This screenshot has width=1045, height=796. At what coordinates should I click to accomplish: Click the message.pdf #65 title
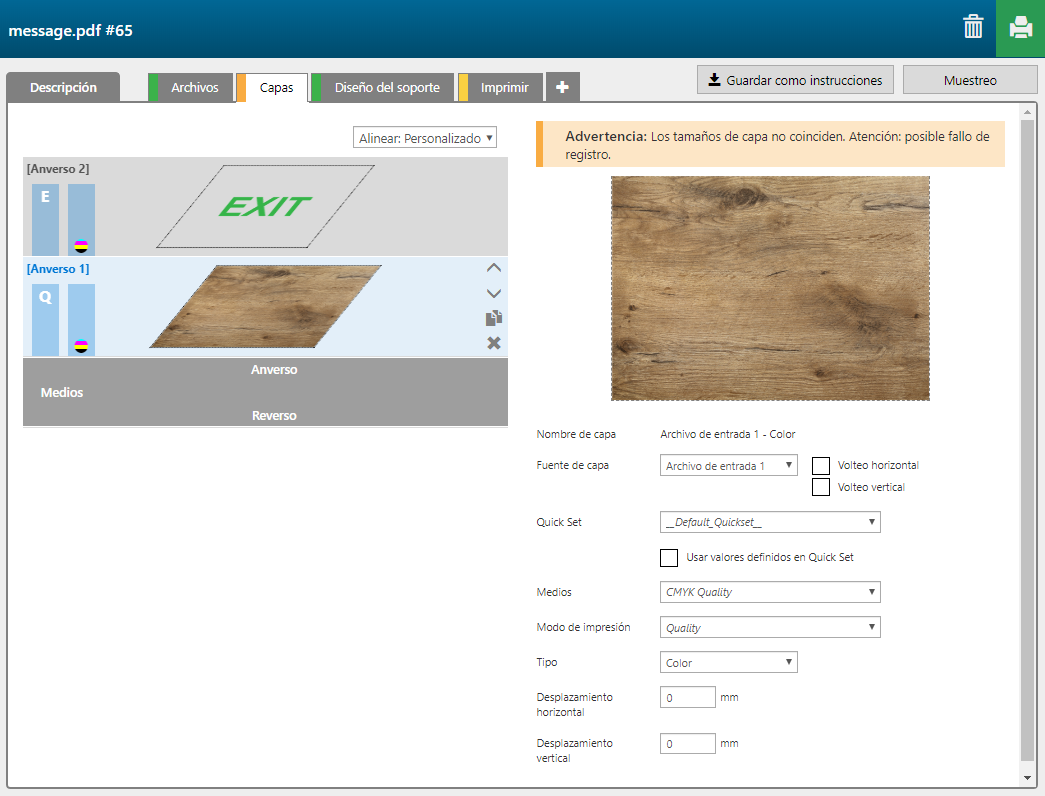point(71,31)
